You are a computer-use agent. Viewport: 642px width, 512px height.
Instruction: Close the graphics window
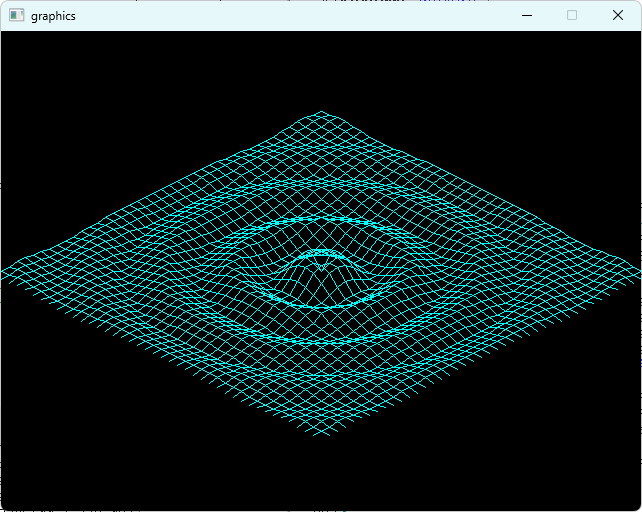[x=618, y=16]
